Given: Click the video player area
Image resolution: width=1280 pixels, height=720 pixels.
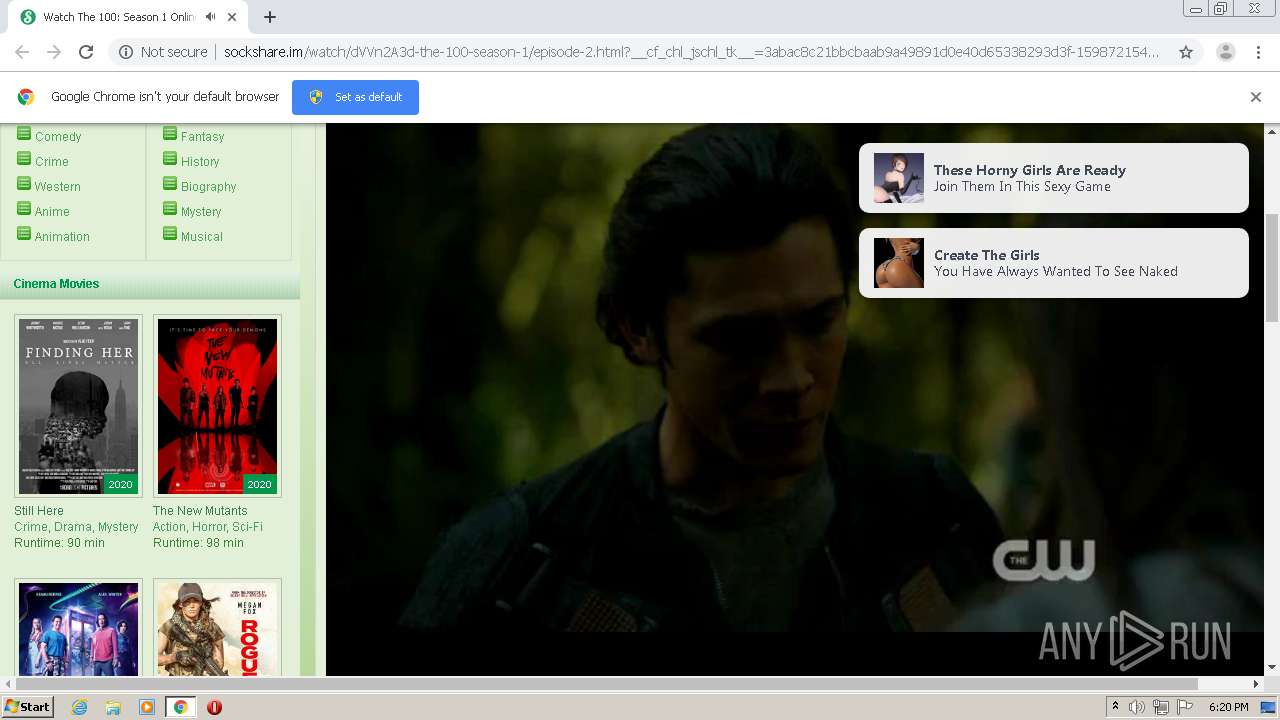Looking at the screenshot, I should pyautogui.click(x=795, y=400).
